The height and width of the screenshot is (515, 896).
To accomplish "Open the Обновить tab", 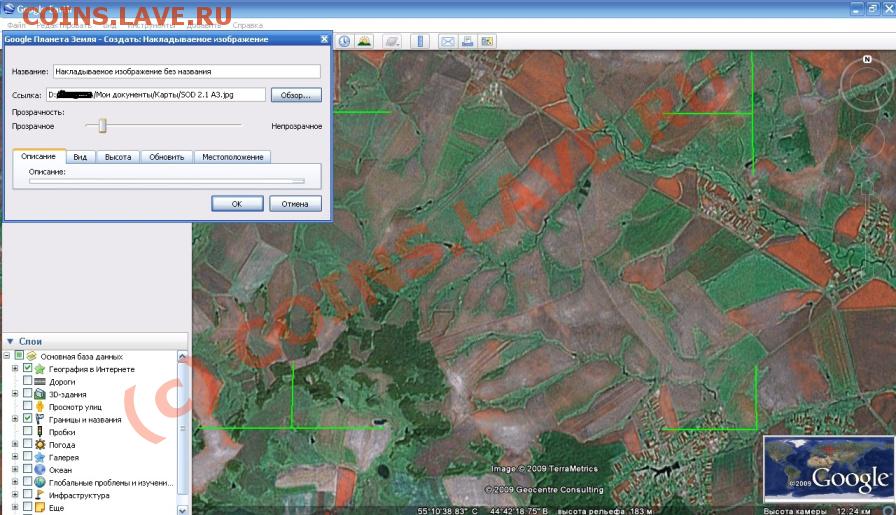I will (x=167, y=157).
